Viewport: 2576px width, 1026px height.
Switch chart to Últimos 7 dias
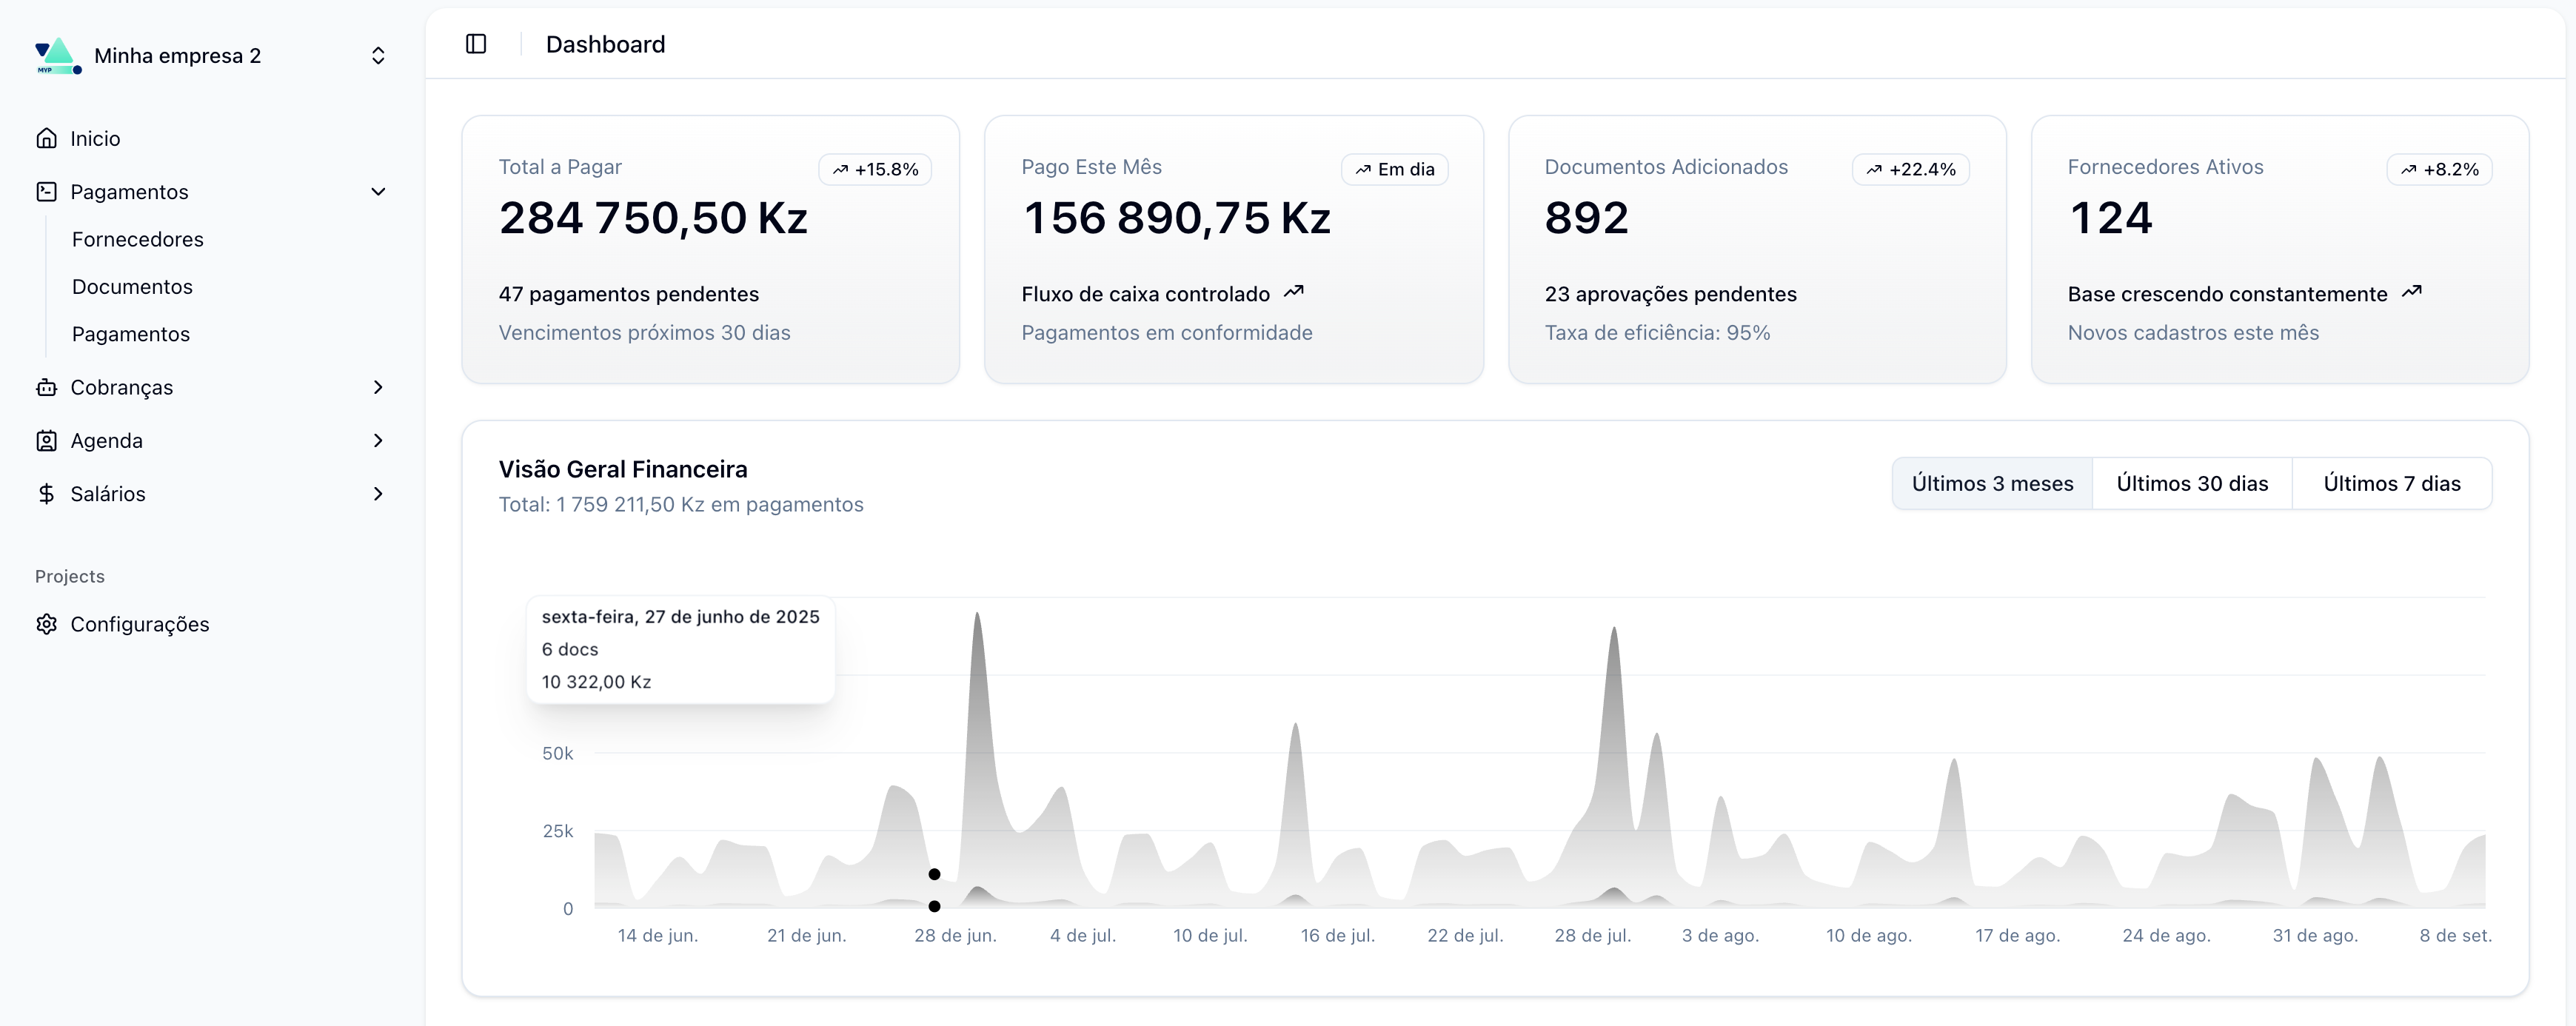click(x=2391, y=484)
